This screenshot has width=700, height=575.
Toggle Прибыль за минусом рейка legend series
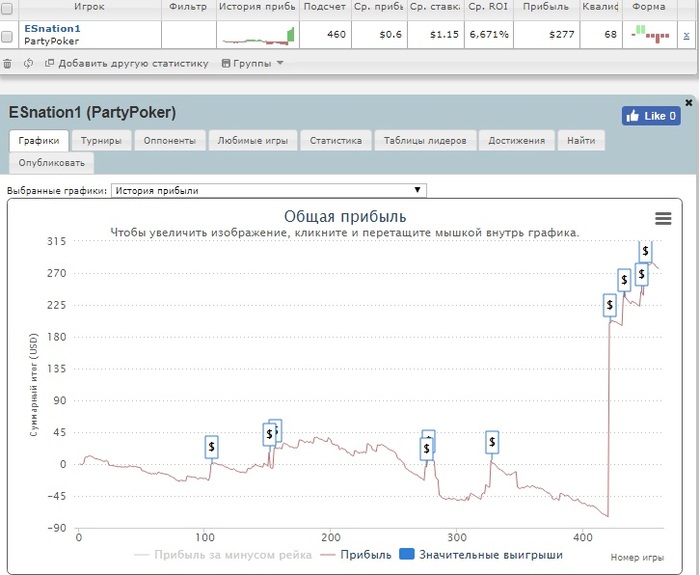[222, 555]
